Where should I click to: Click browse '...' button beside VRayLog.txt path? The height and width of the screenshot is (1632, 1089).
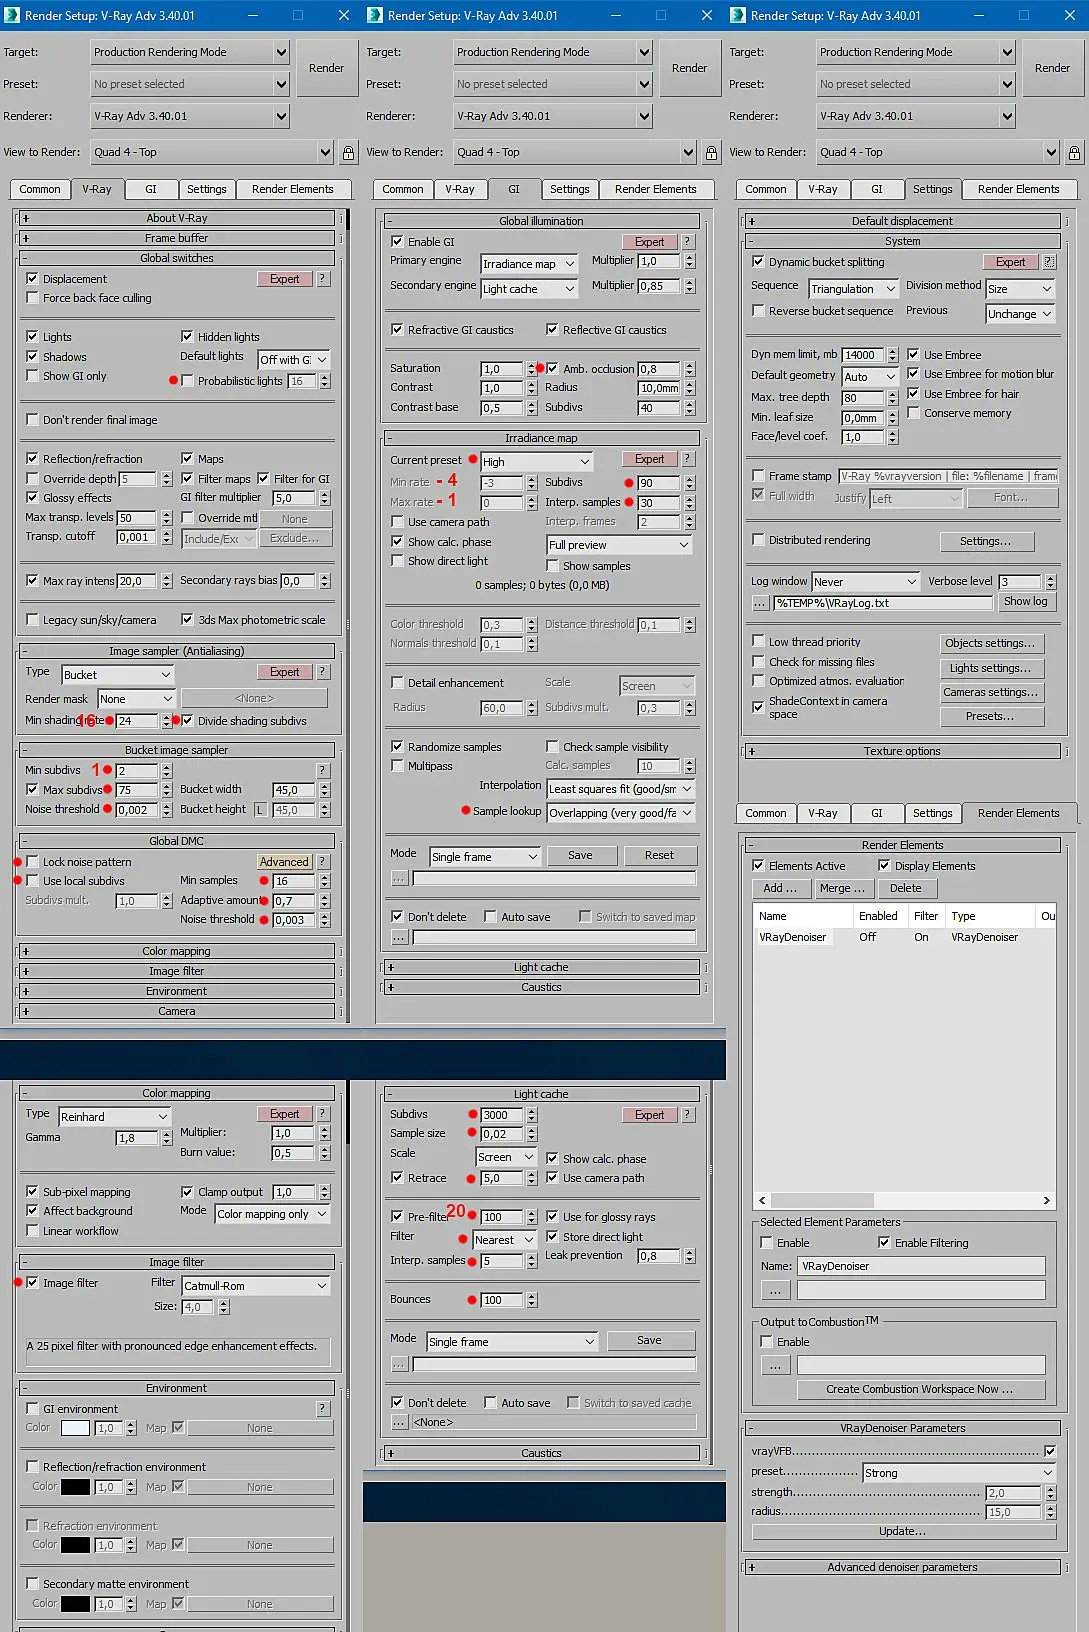click(x=760, y=603)
